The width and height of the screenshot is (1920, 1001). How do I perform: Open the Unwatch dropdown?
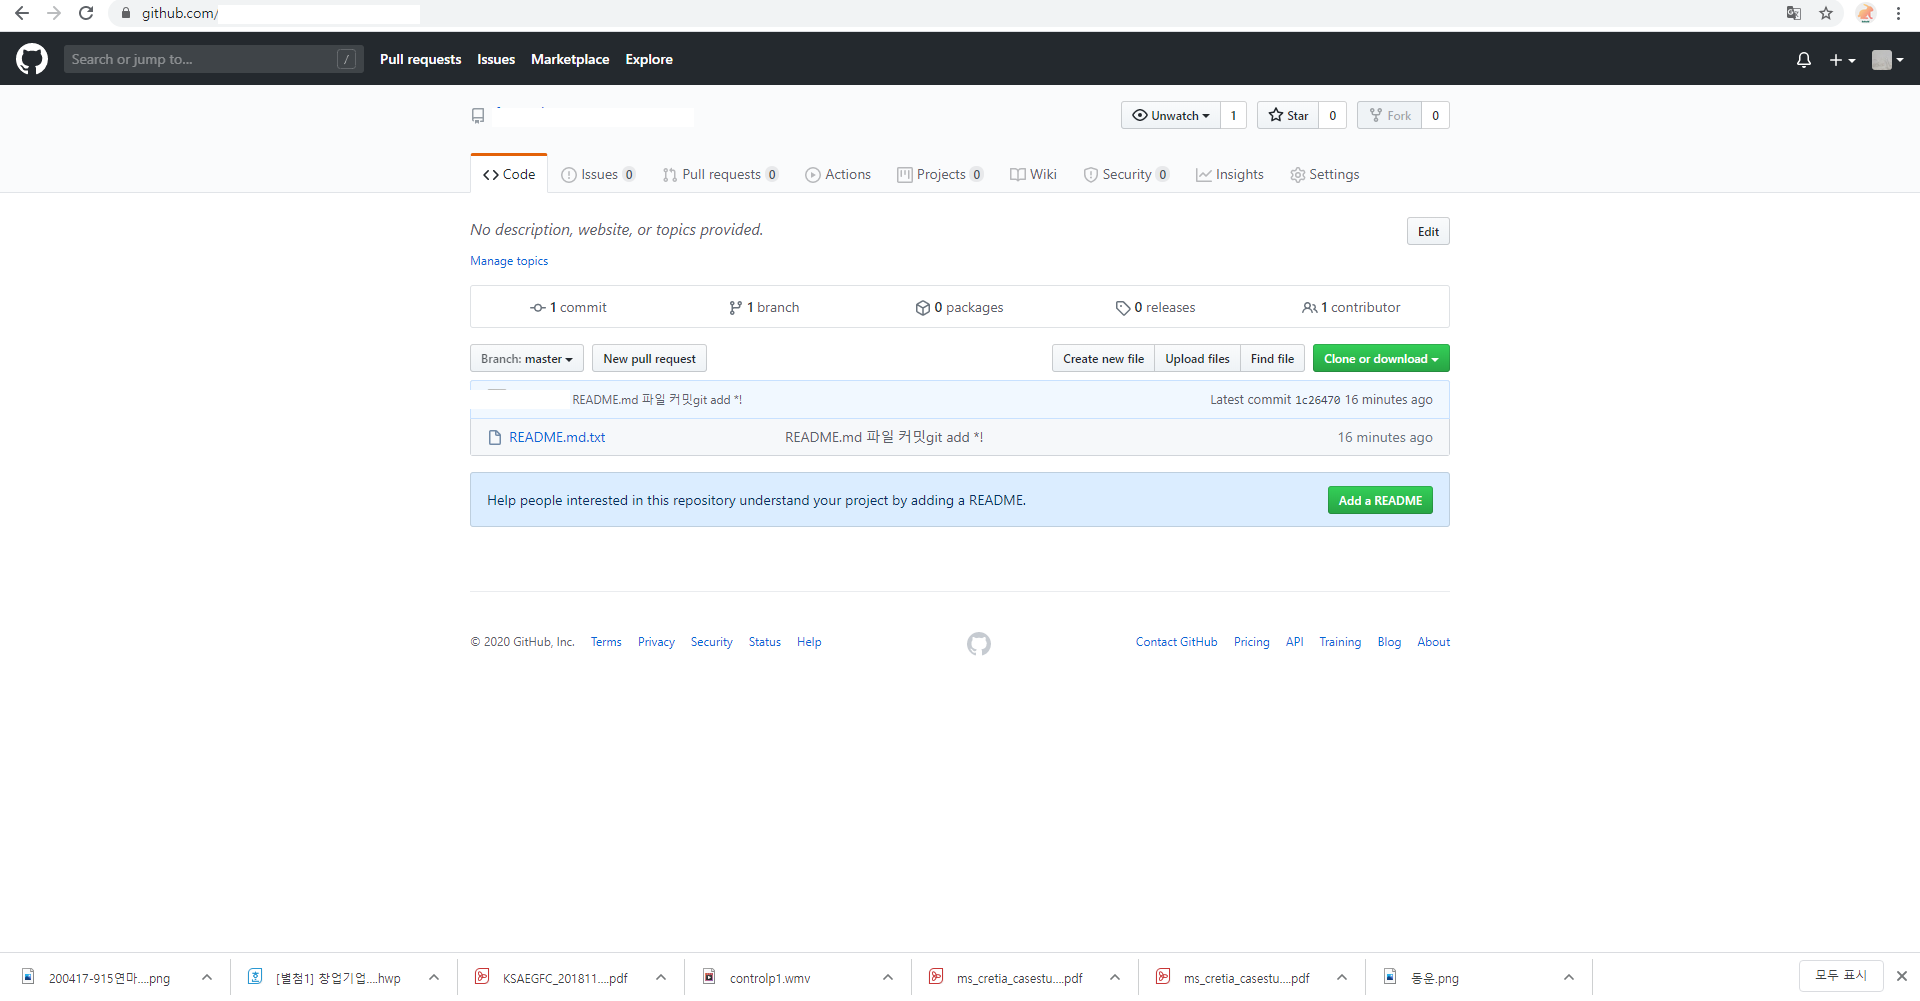coord(1170,115)
